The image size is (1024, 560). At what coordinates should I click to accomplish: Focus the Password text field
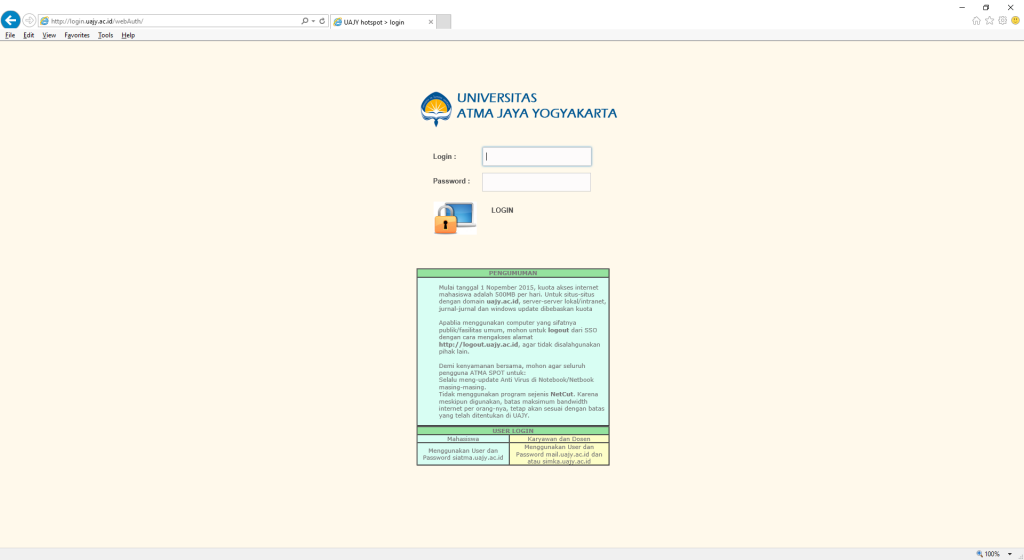(x=536, y=182)
